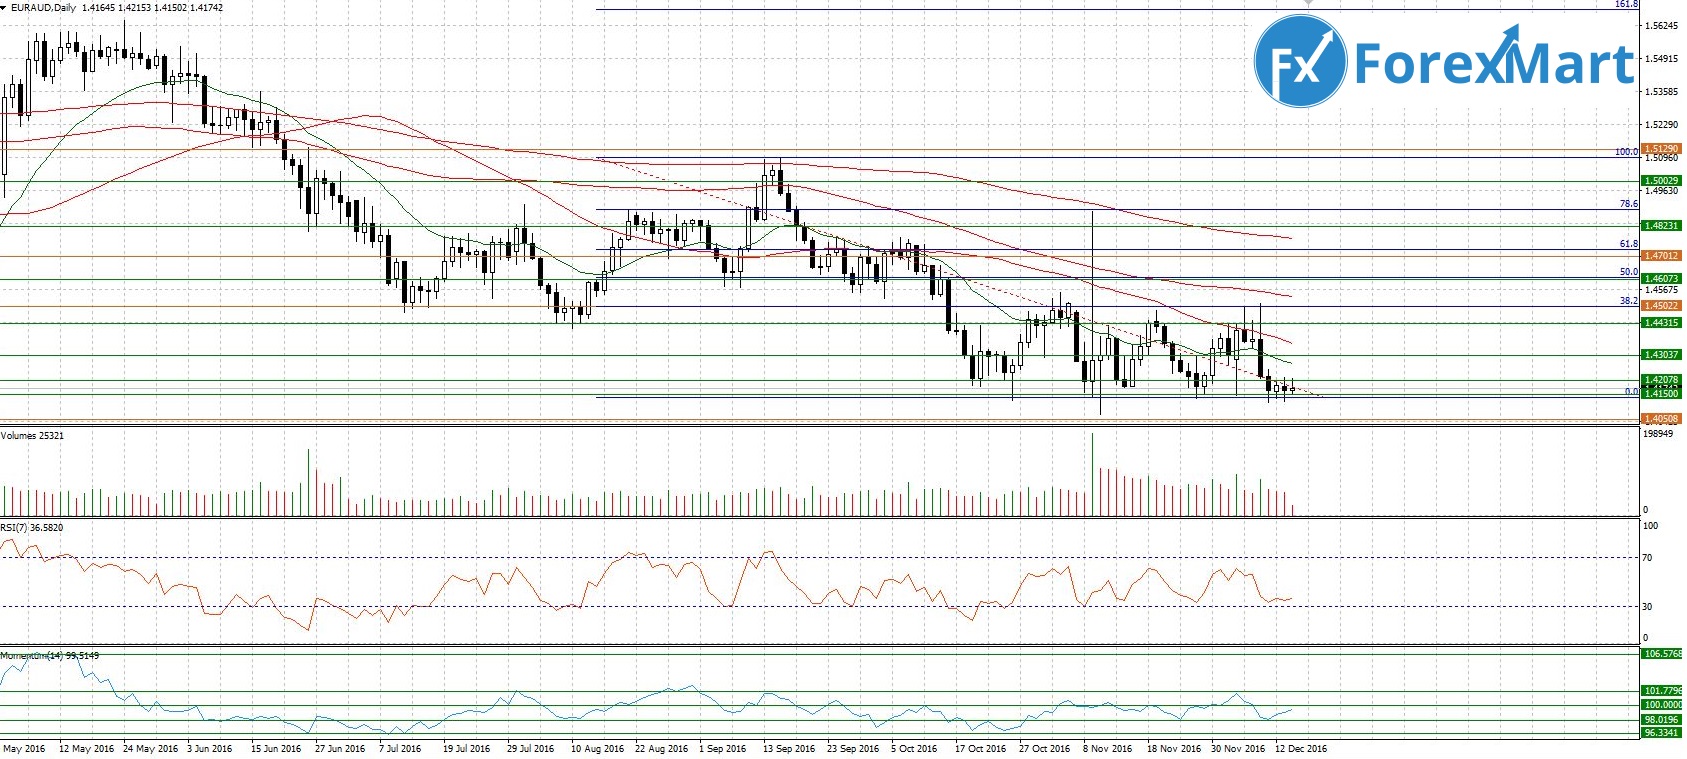Image resolution: width=1687 pixels, height=759 pixels.
Task: Click the 12 May 2016 date label
Action: [x=87, y=749]
